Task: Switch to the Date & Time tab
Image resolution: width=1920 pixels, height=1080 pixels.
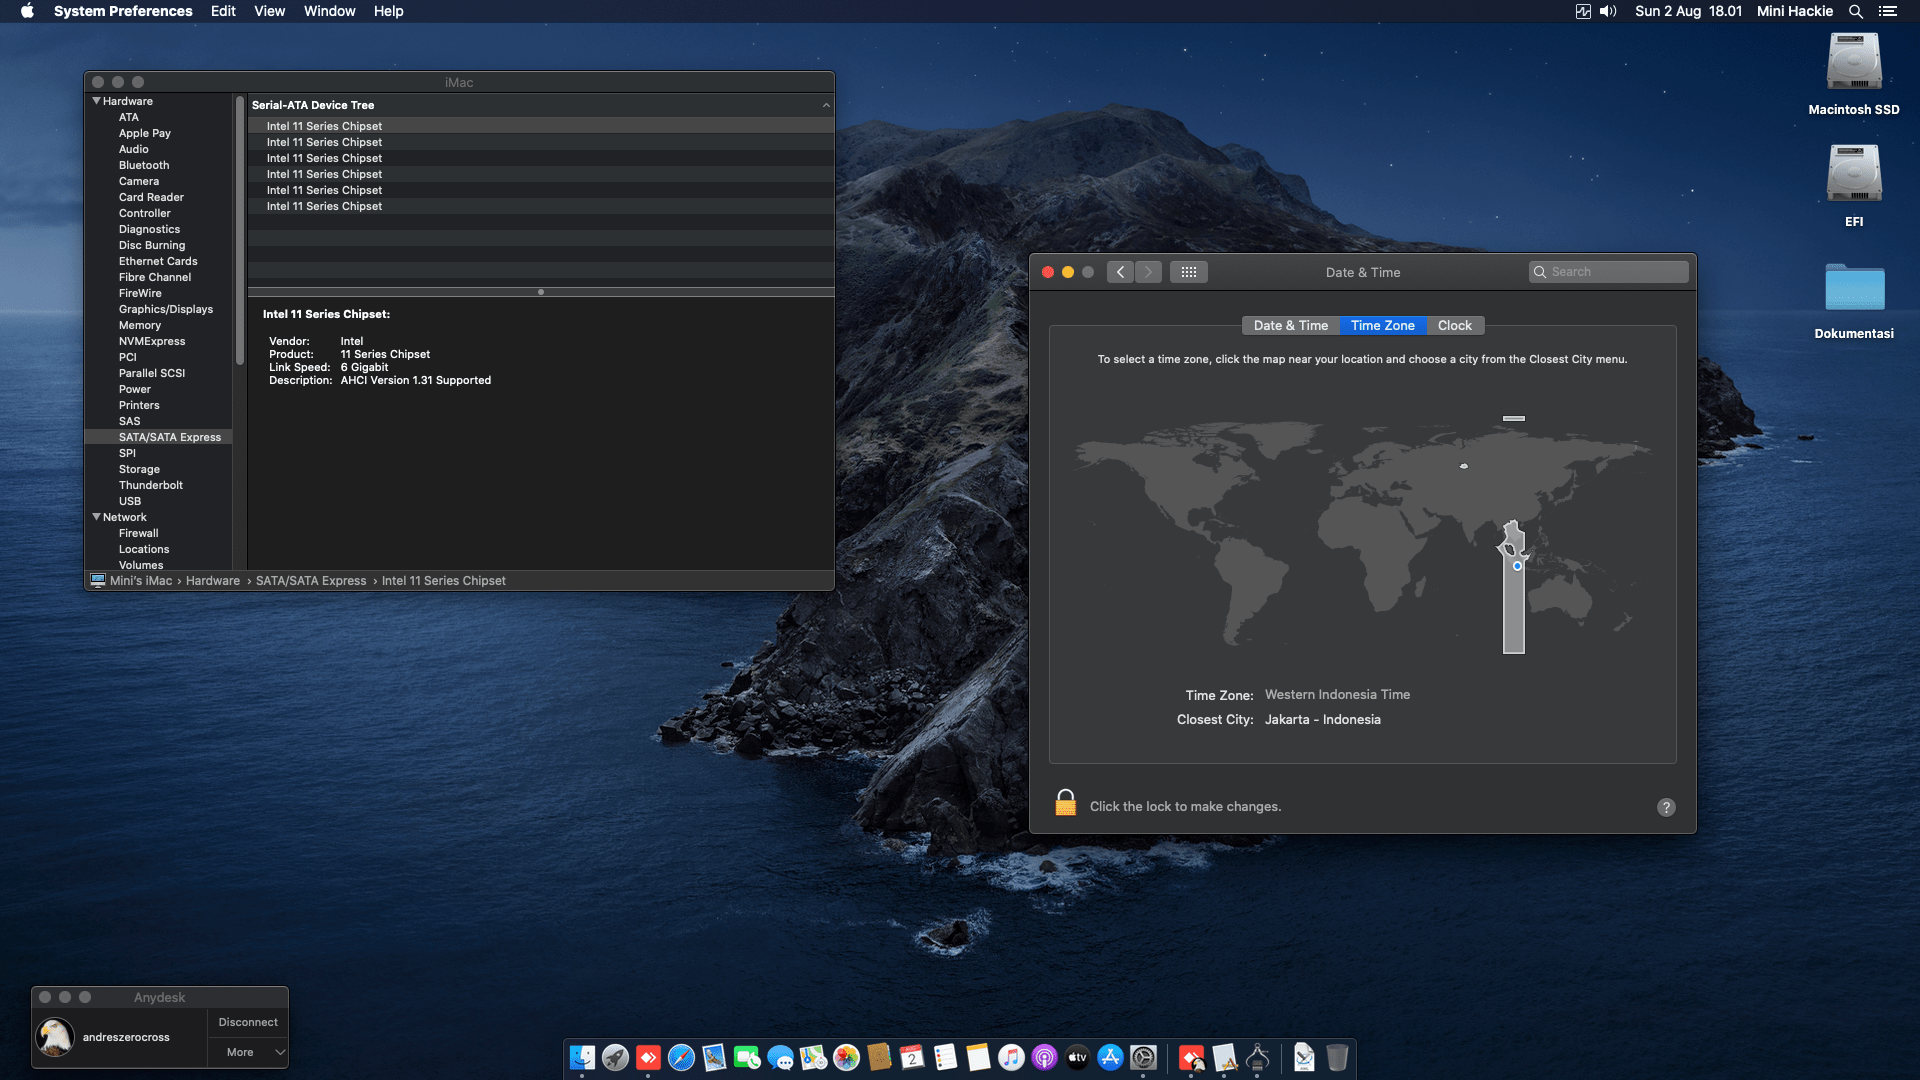Action: [1290, 326]
